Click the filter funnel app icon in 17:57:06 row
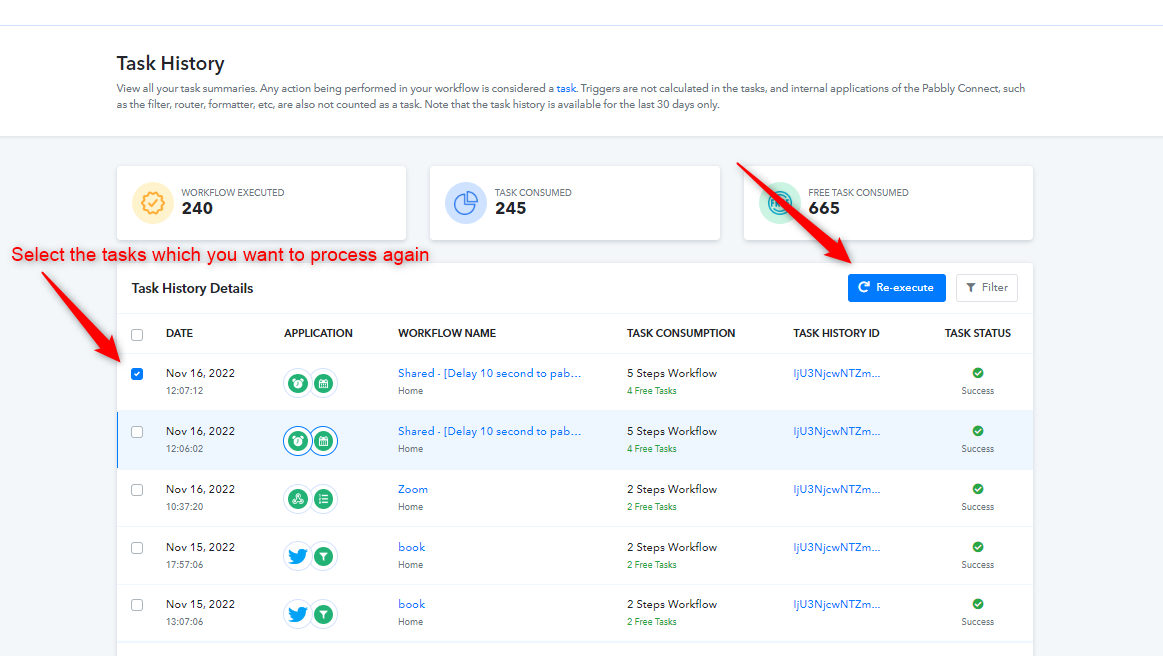 [323, 556]
